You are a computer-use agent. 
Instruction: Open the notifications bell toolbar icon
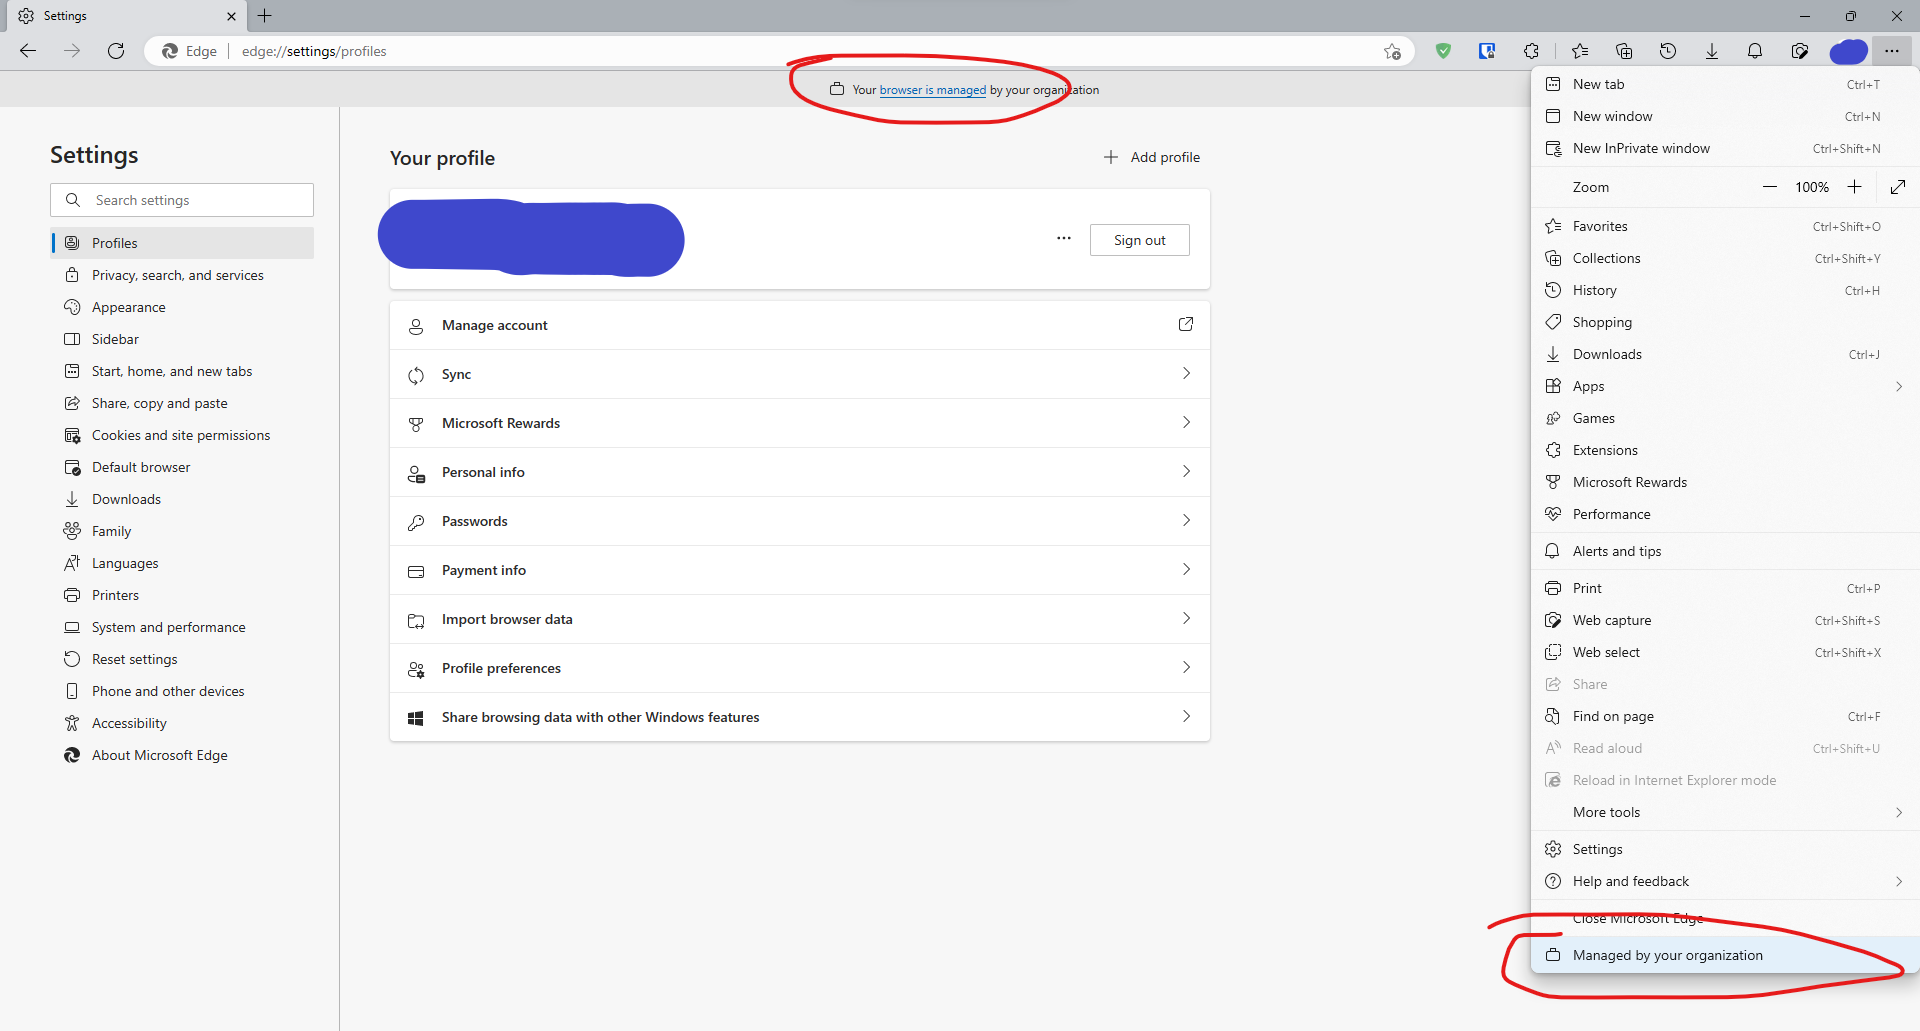(x=1755, y=51)
